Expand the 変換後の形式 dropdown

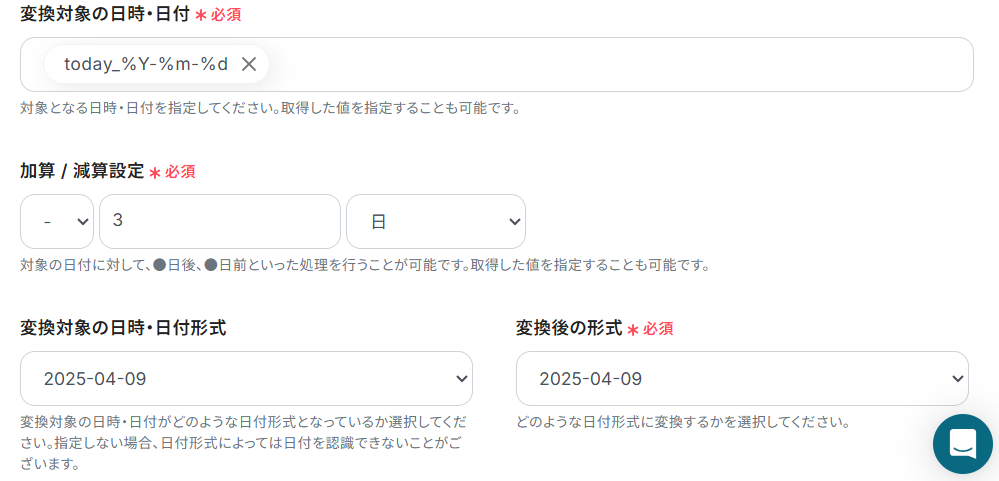(742, 378)
